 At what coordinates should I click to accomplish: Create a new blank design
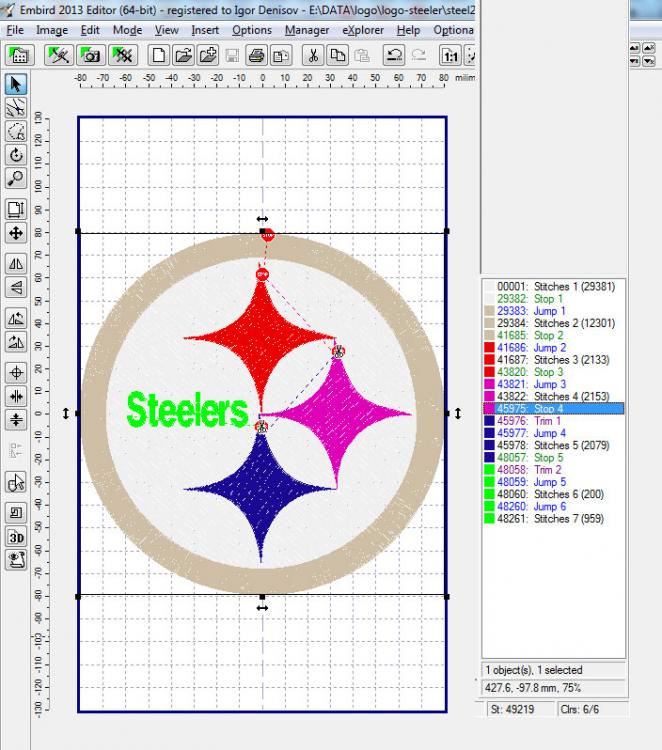click(158, 55)
